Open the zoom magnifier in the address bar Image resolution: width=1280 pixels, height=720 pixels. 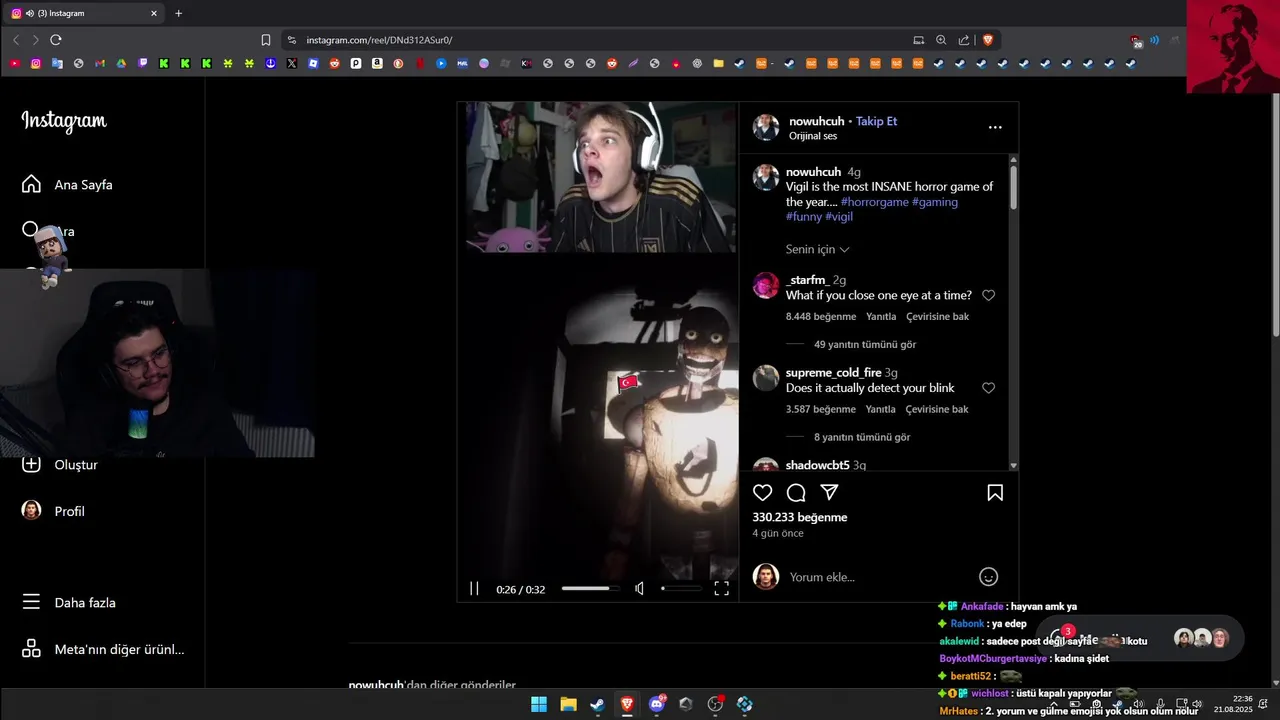(x=941, y=40)
